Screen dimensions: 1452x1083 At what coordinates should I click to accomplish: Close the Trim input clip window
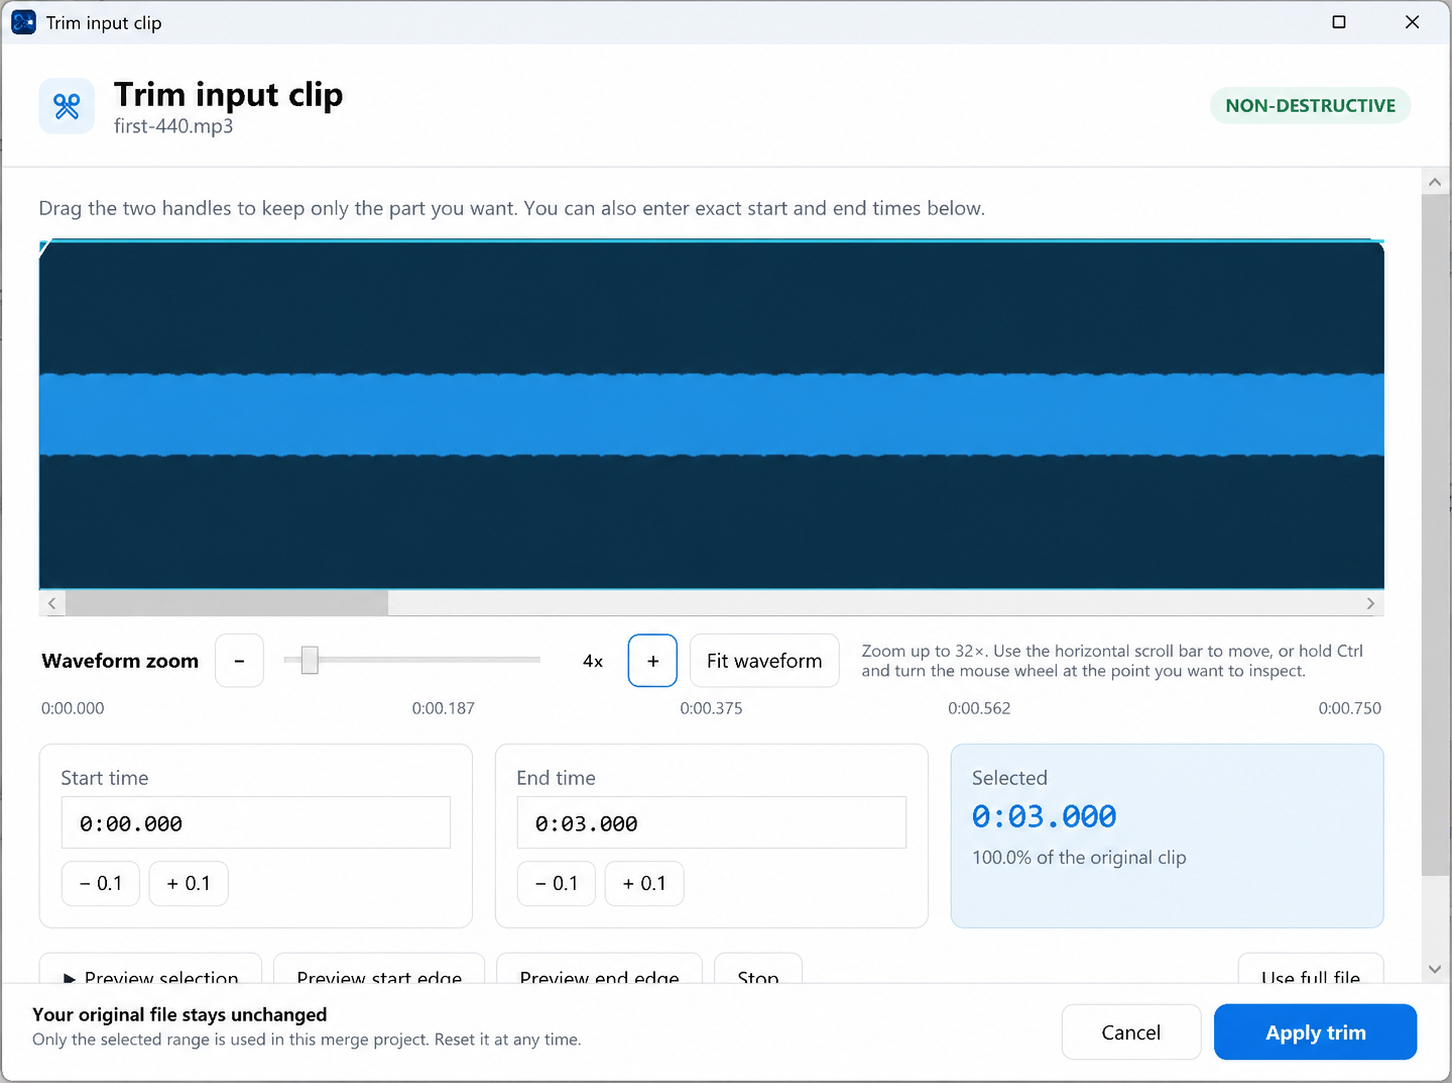tap(1412, 22)
